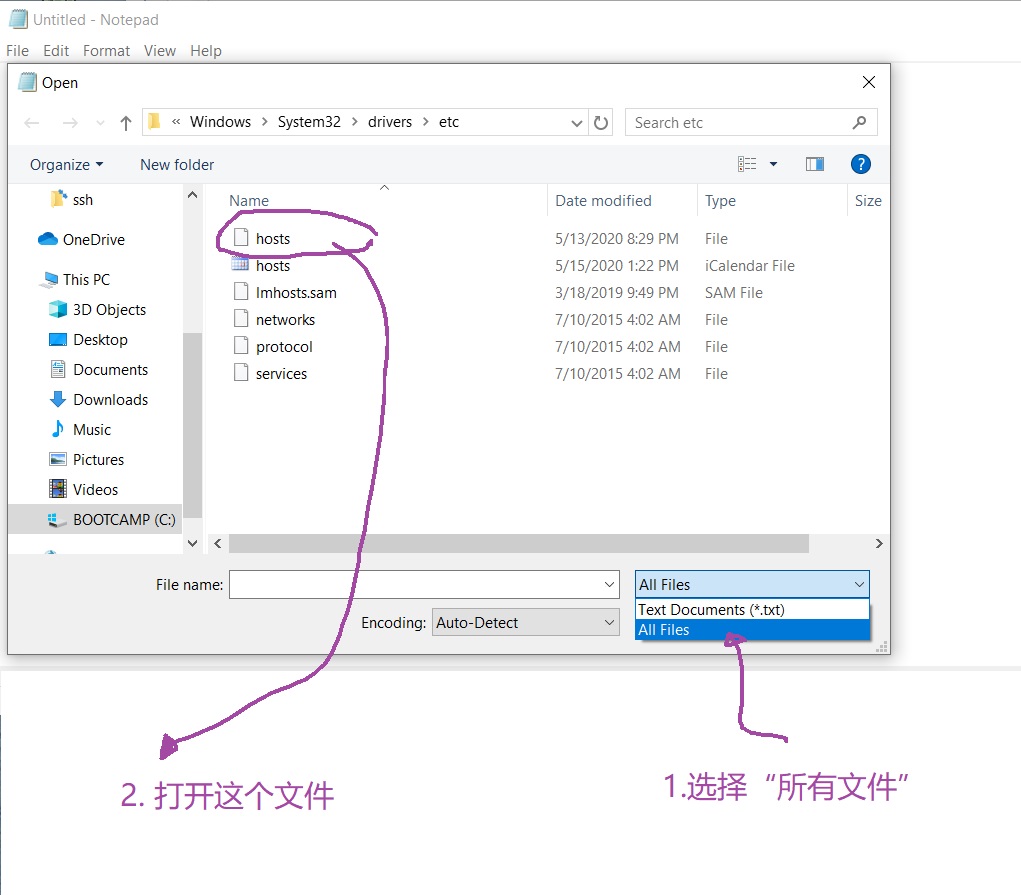Click the New folder button
This screenshot has height=895, width=1021.
pos(177,165)
